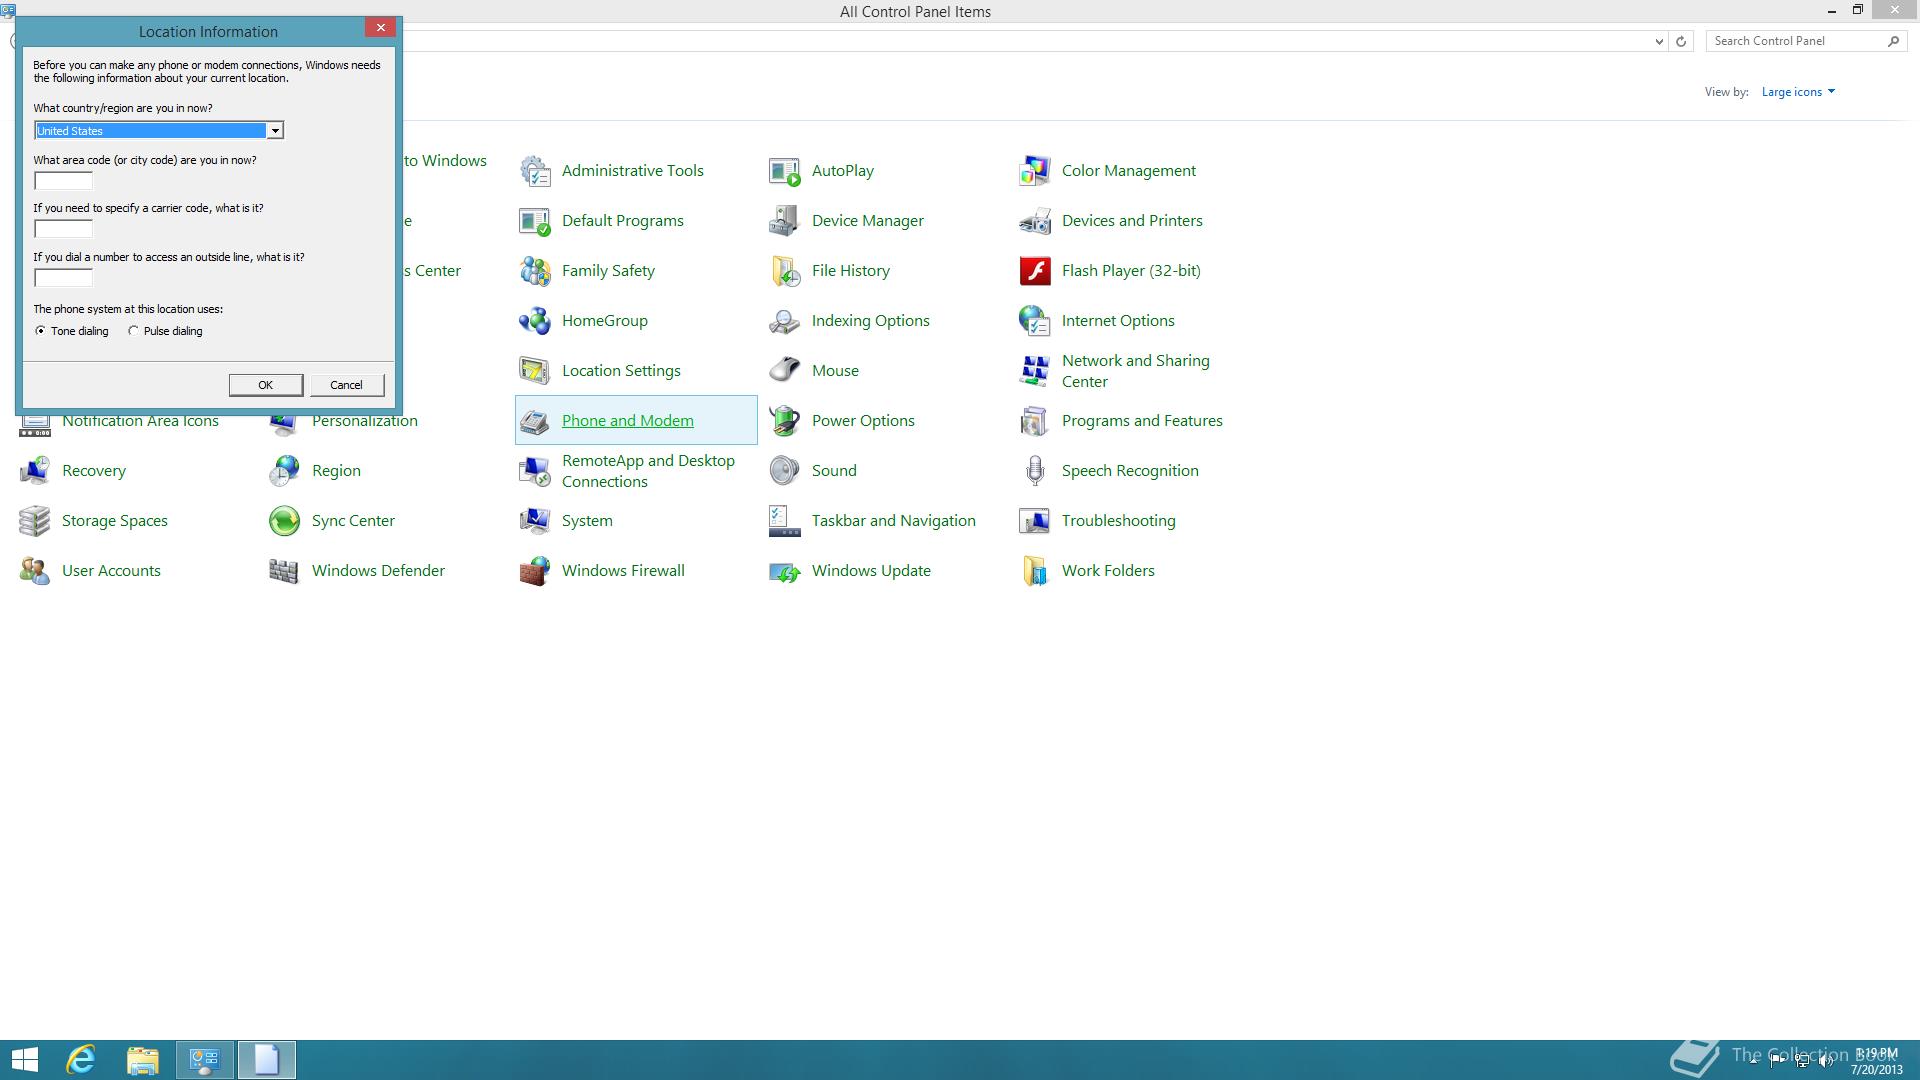
Task: Open the Speech Recognition microphone icon
Action: click(x=1035, y=471)
